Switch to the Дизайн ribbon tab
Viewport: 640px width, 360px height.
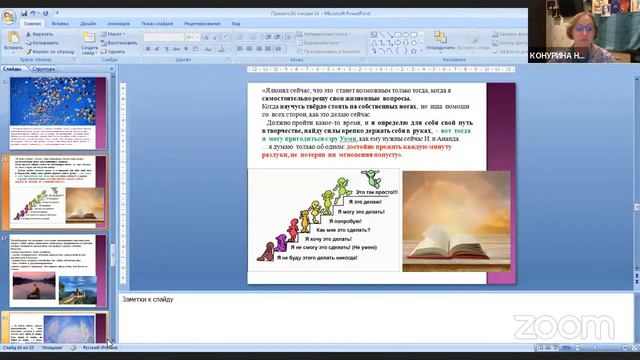(88, 24)
